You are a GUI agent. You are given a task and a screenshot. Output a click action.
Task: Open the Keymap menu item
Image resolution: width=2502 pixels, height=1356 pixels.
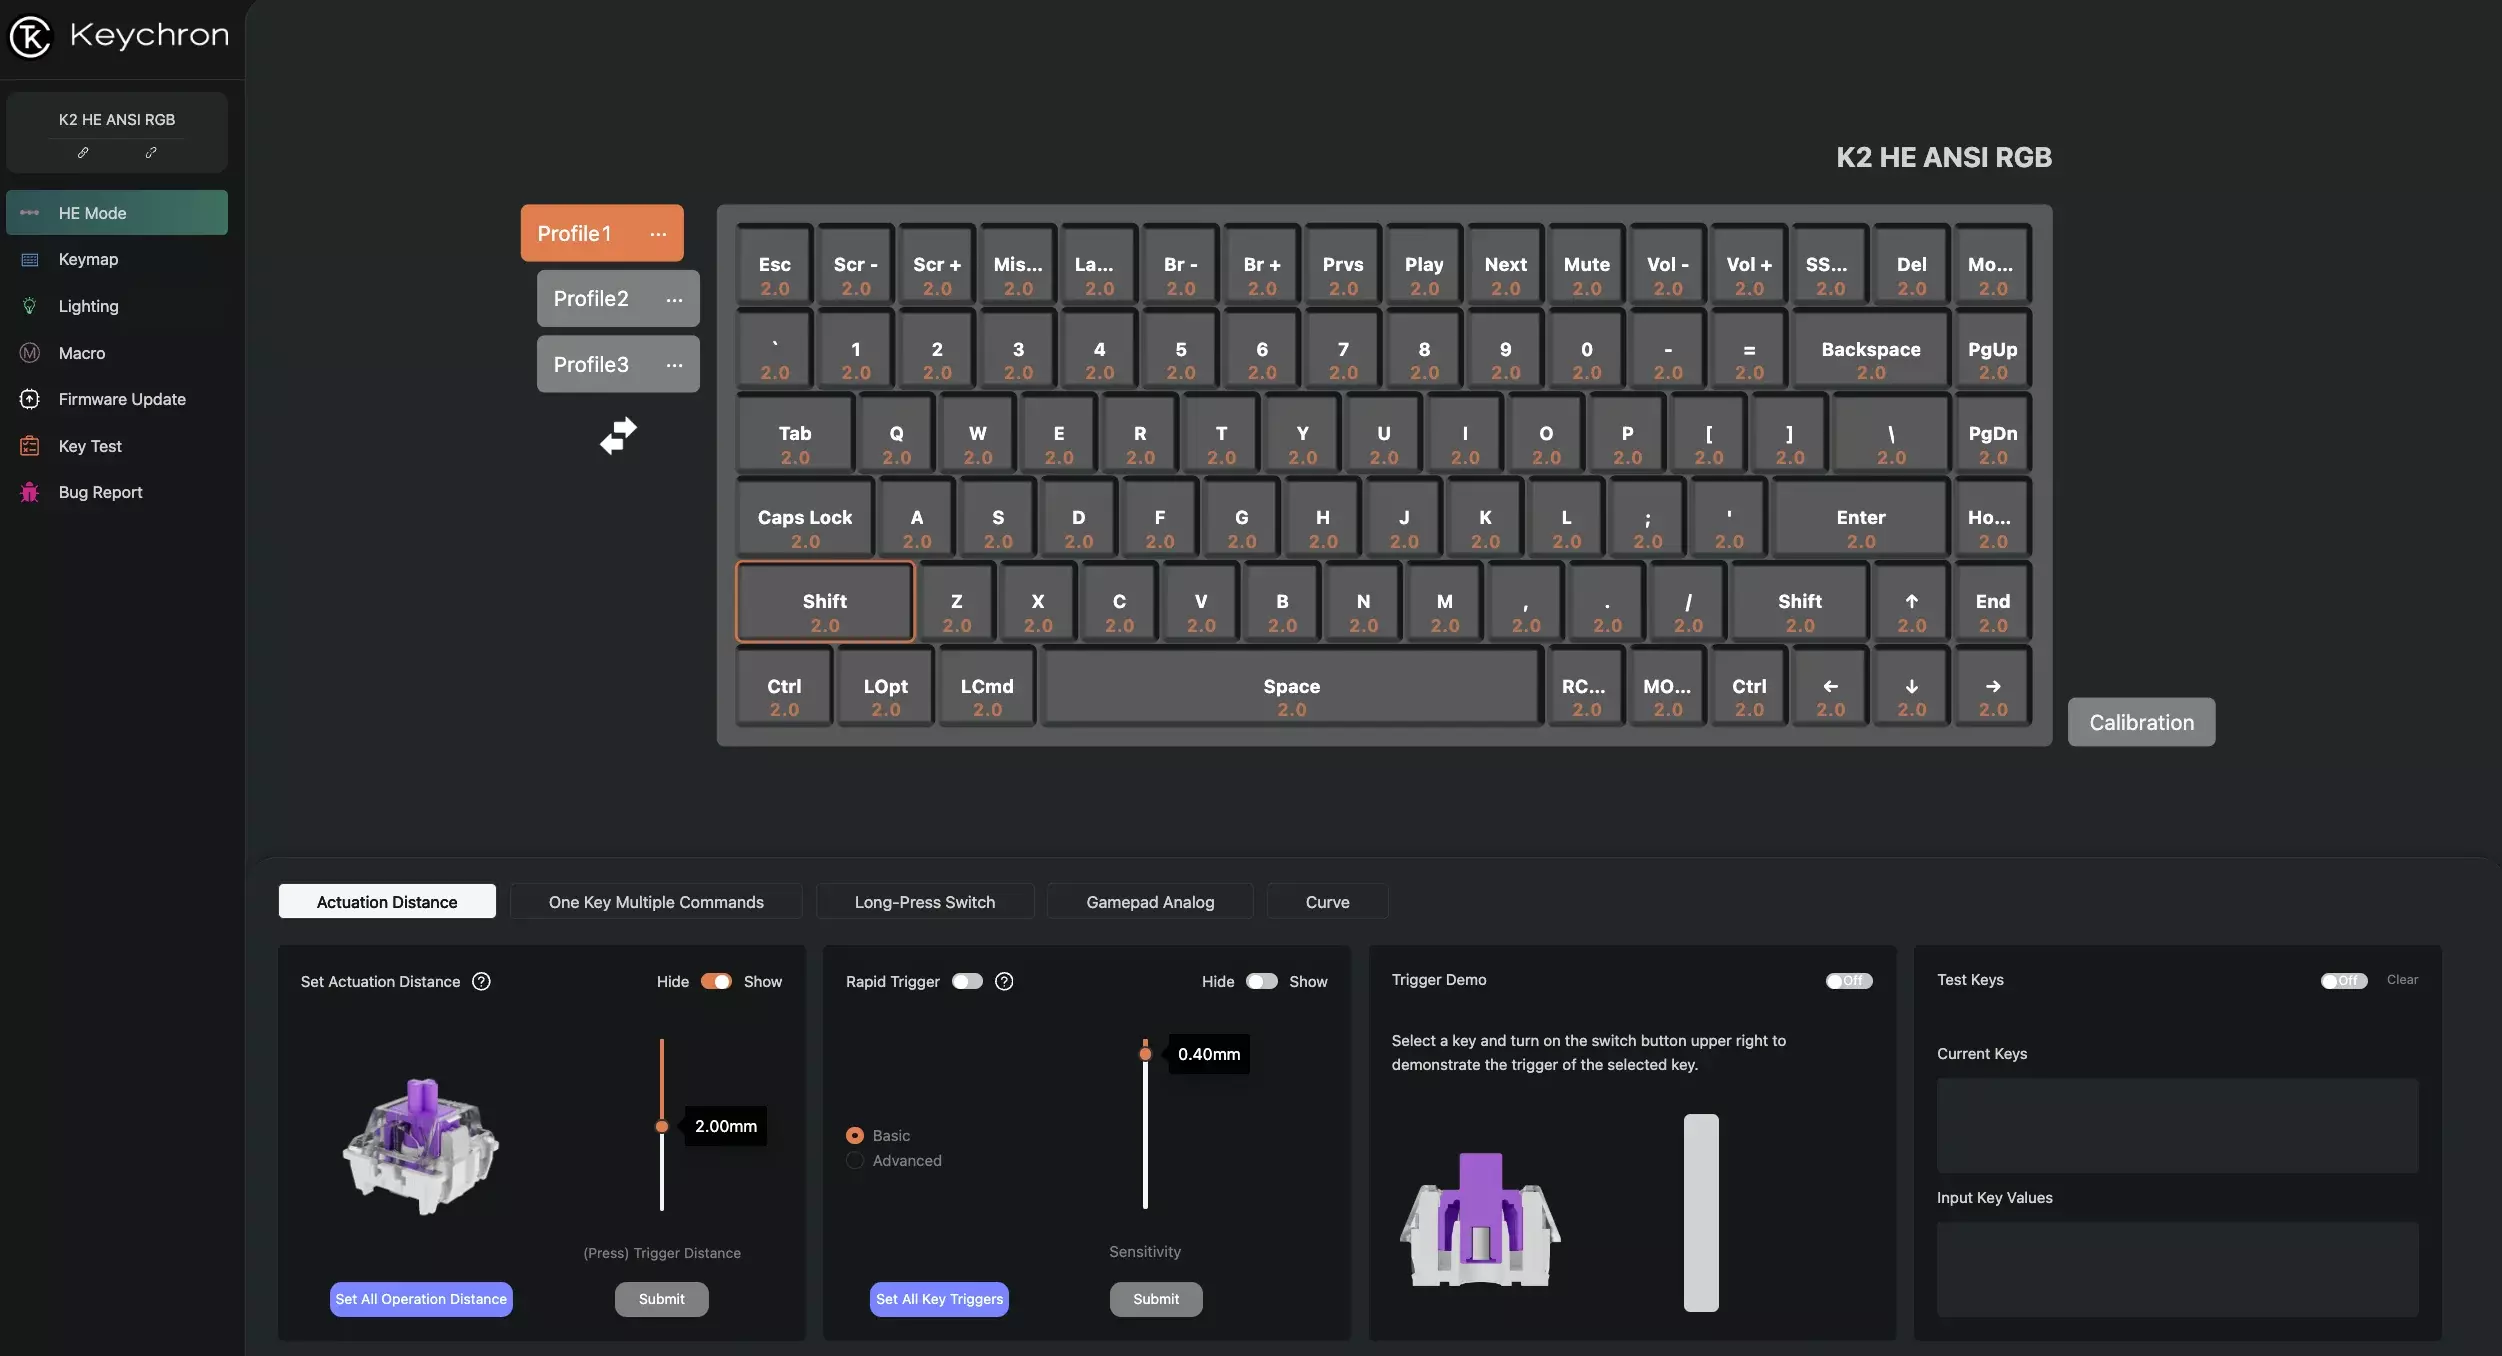[x=88, y=259]
